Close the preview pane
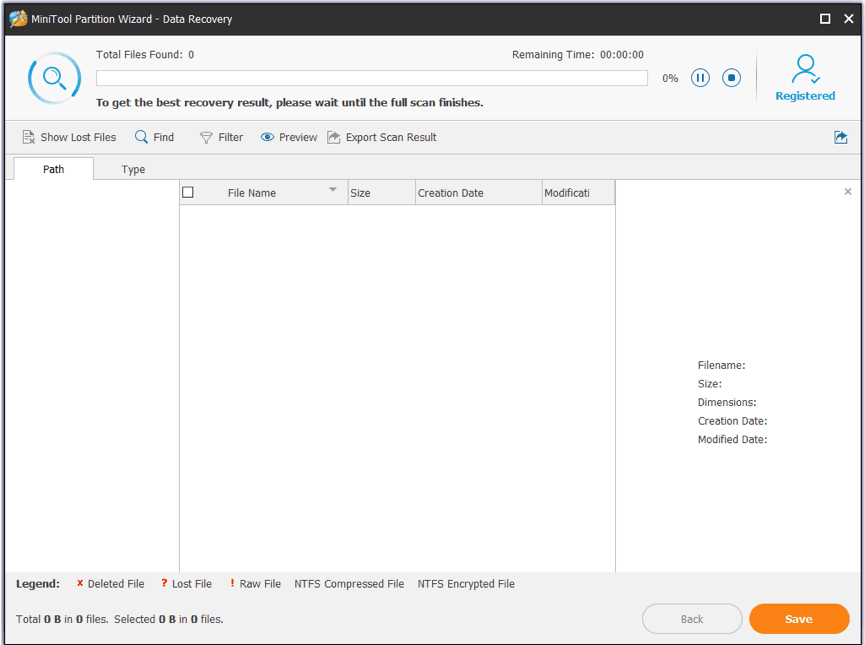The height and width of the screenshot is (645, 865). click(x=848, y=191)
